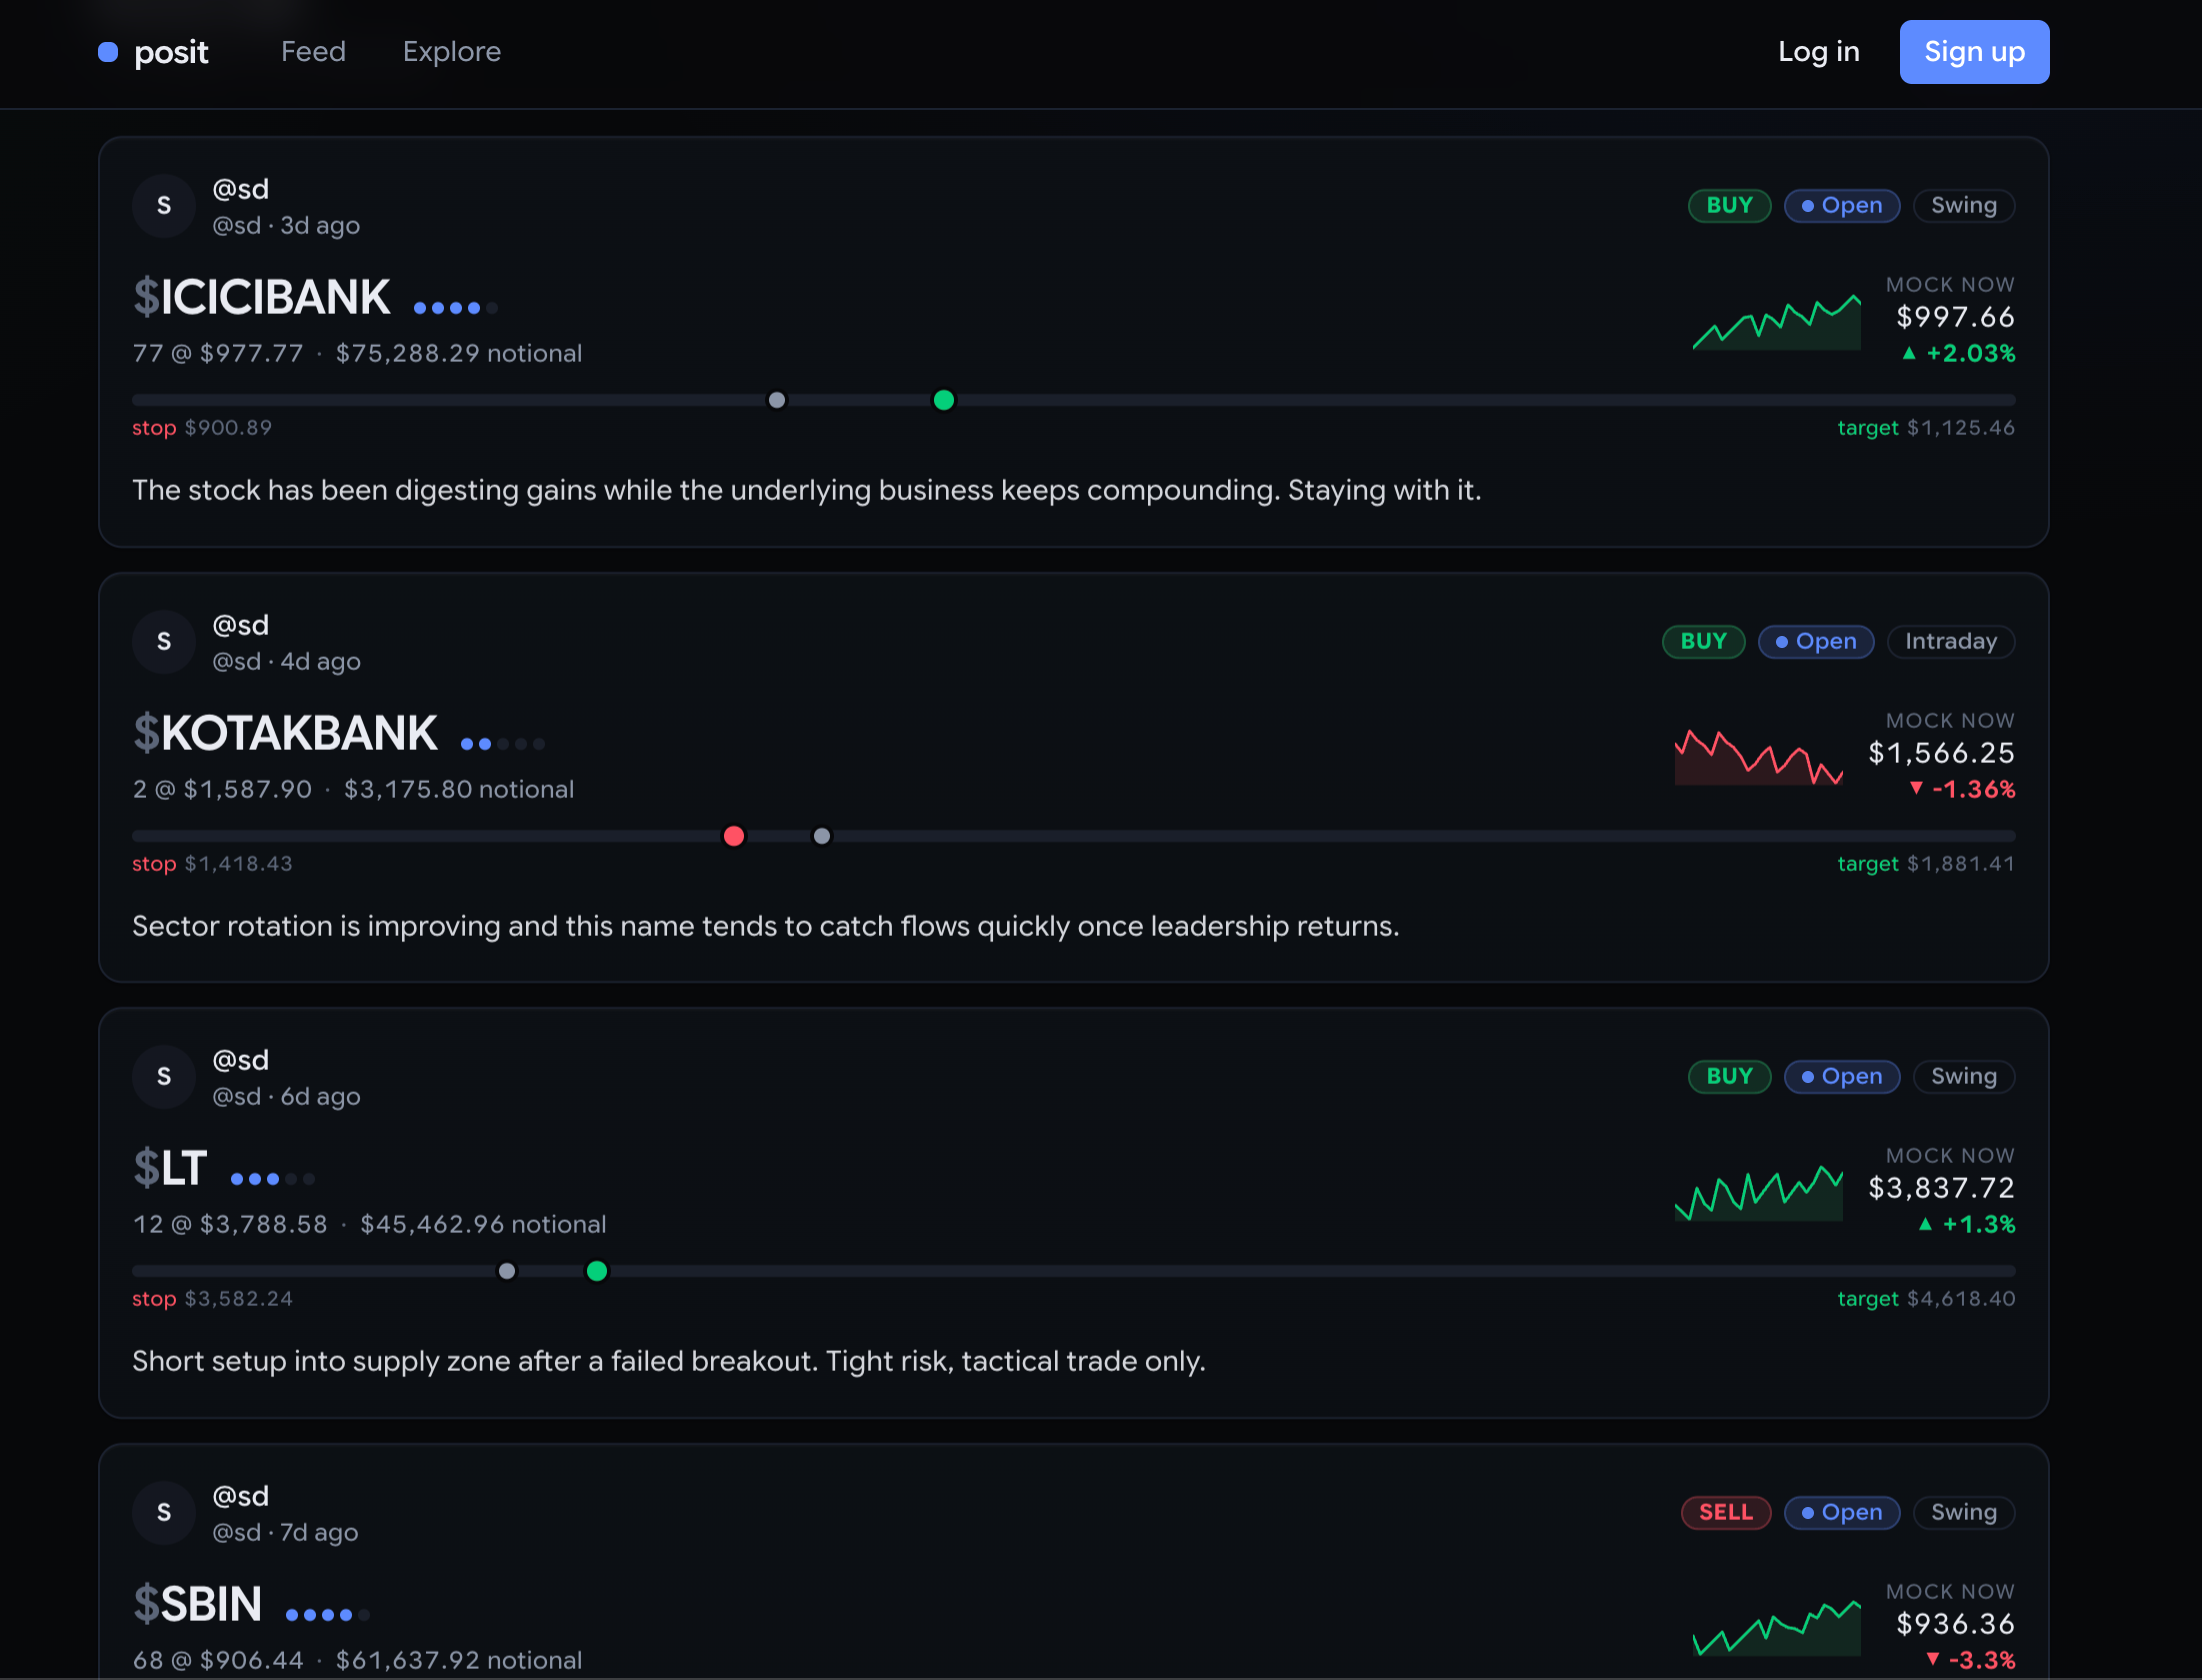Click the grey entry marker on KOTAKBANK bar
Viewport: 2202px width, 1680px height.
click(822, 836)
